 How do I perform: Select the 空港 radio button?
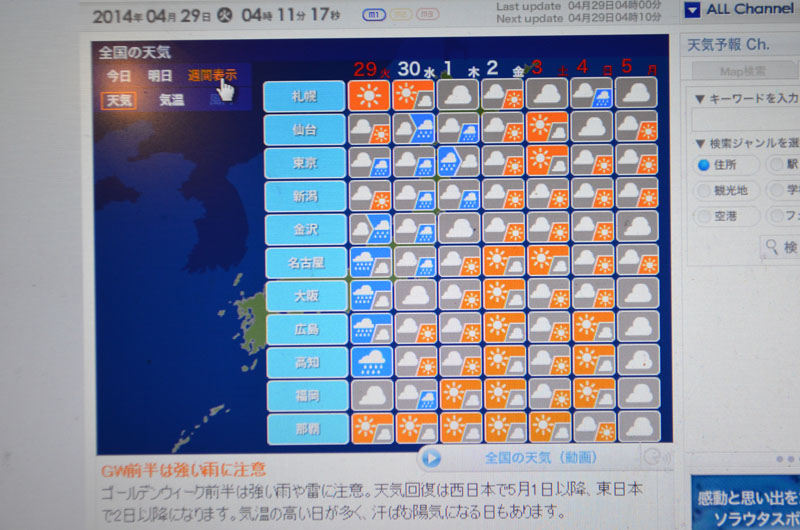(x=704, y=216)
